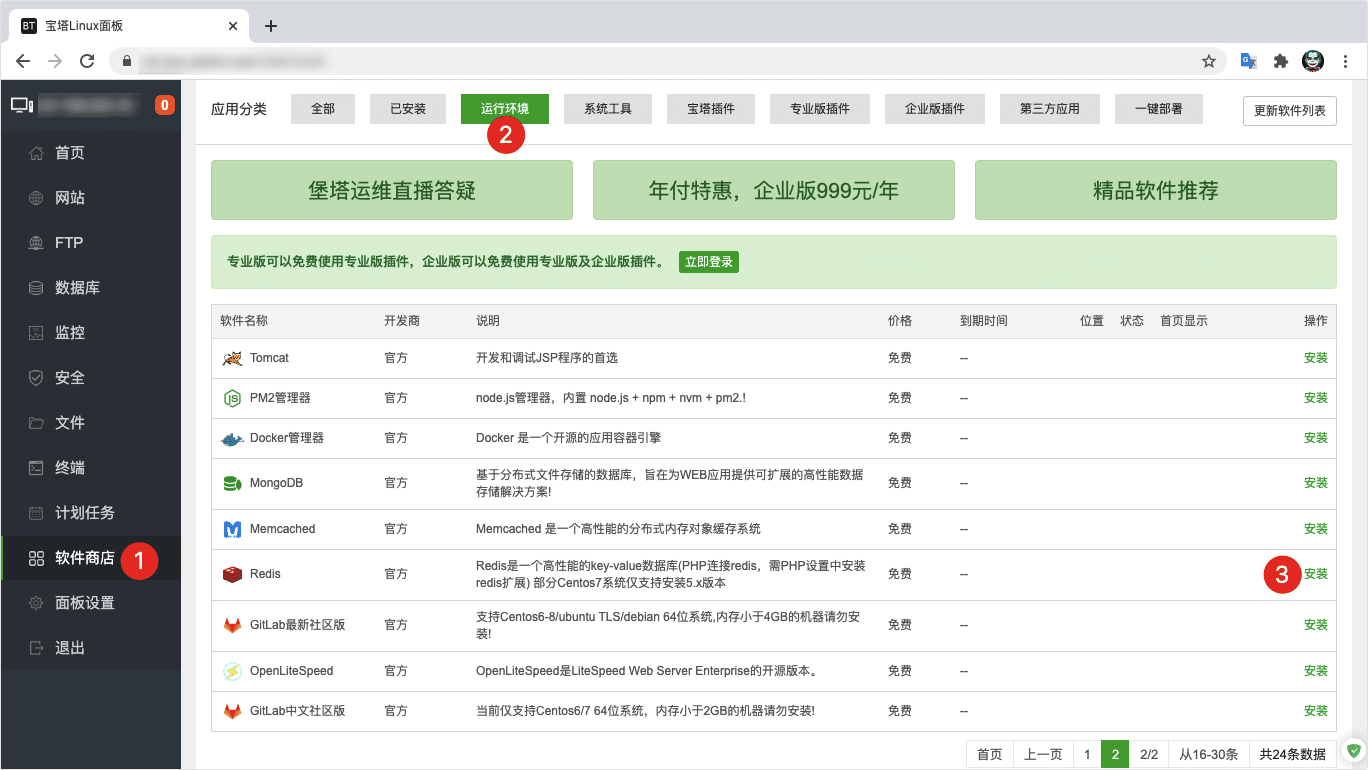This screenshot has width=1368, height=770.
Task: Click the GitLab最新社区版 fox icon
Action: [x=232, y=625]
